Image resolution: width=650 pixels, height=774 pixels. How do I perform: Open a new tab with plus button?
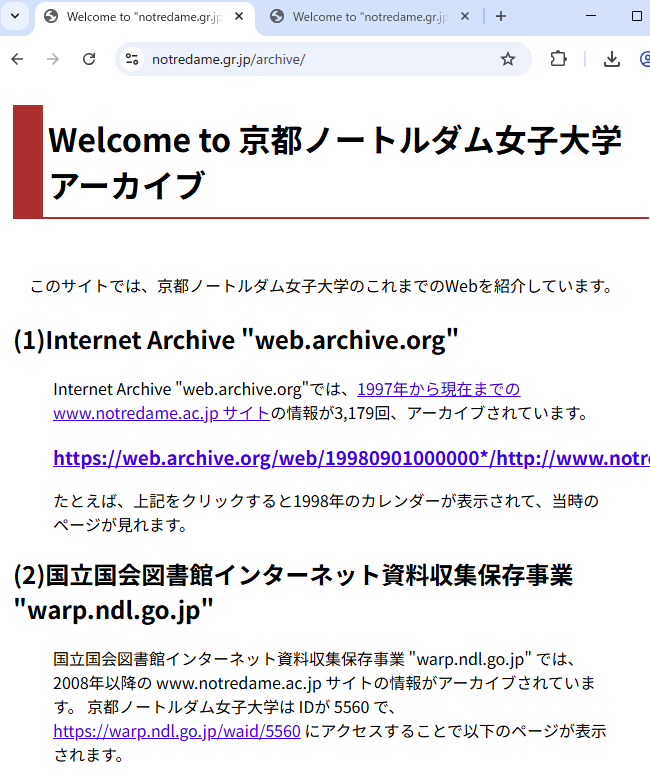click(x=501, y=16)
